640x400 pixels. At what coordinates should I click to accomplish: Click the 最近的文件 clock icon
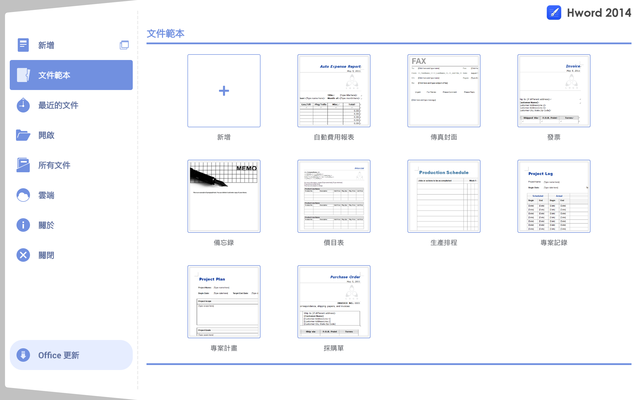pyautogui.click(x=23, y=105)
